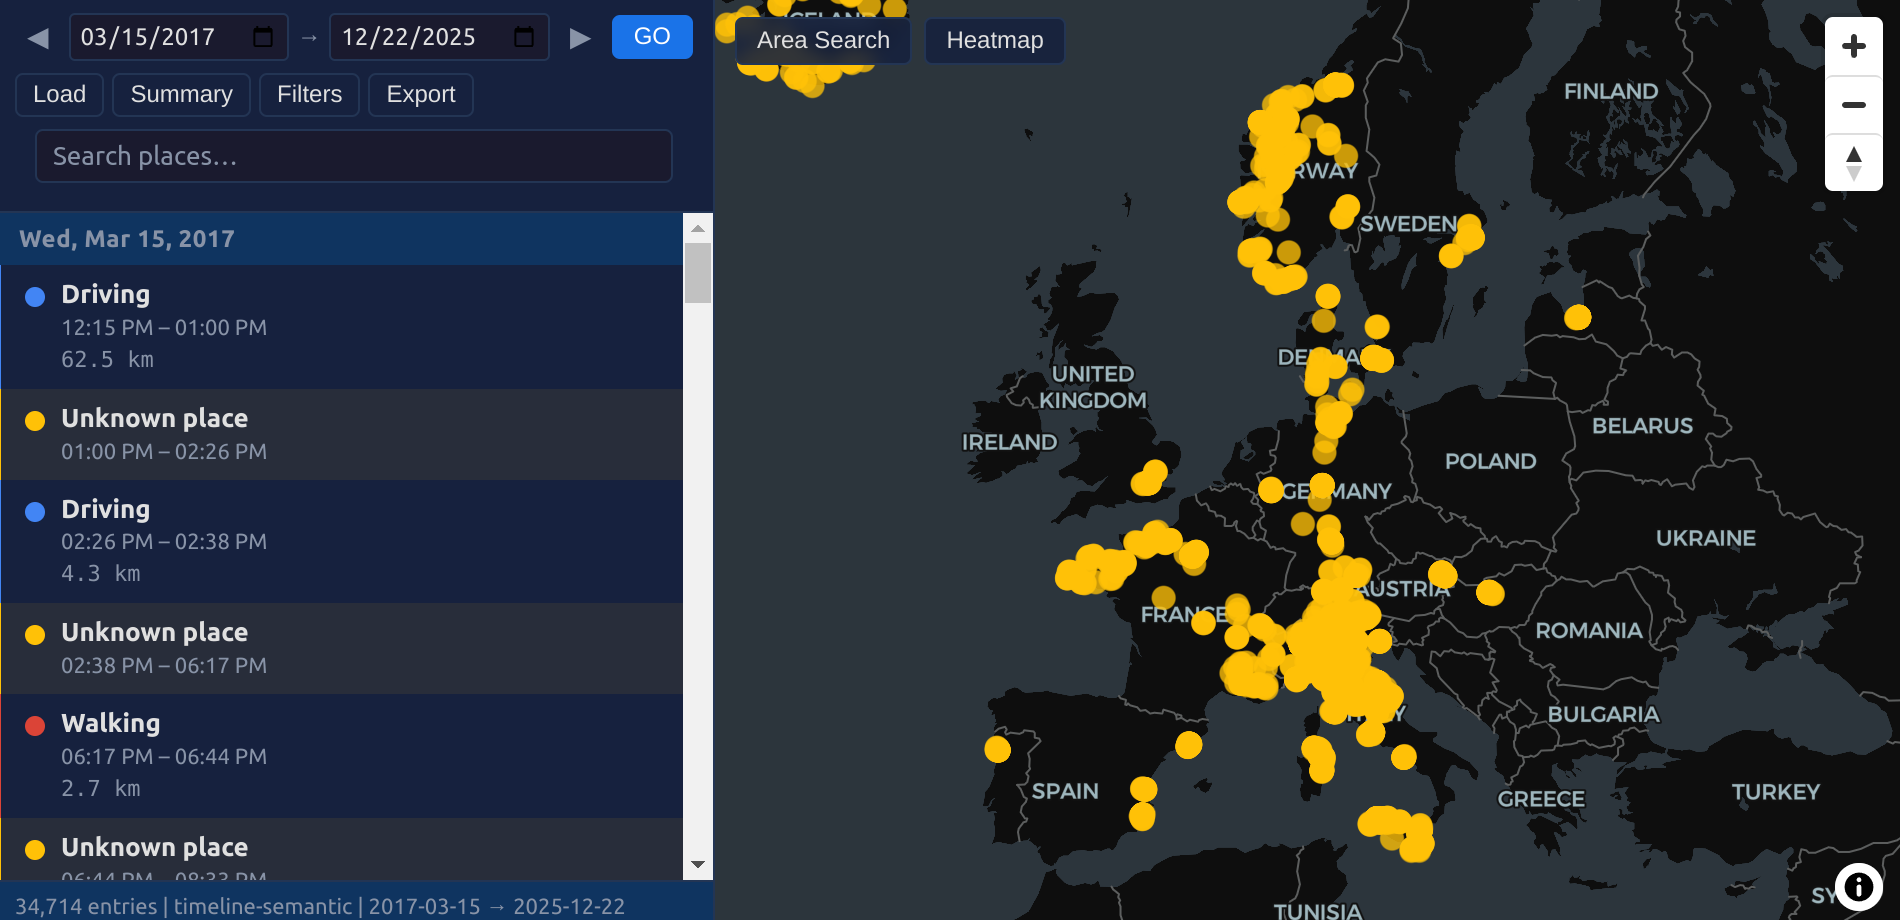Open the start date calendar picker icon
1900x920 pixels.
point(263,37)
